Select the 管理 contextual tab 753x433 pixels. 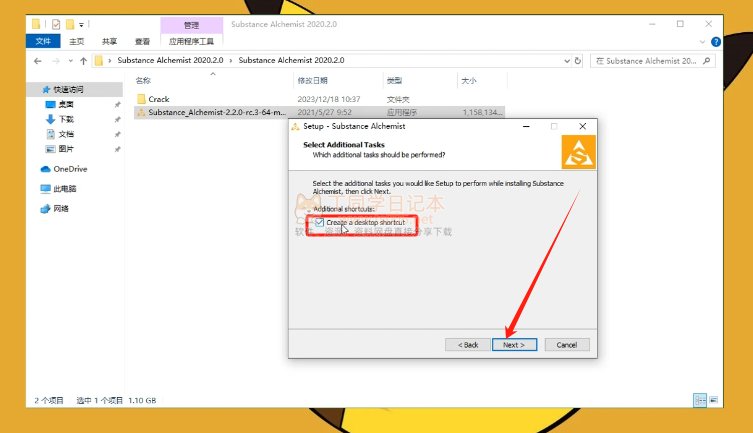(x=191, y=25)
